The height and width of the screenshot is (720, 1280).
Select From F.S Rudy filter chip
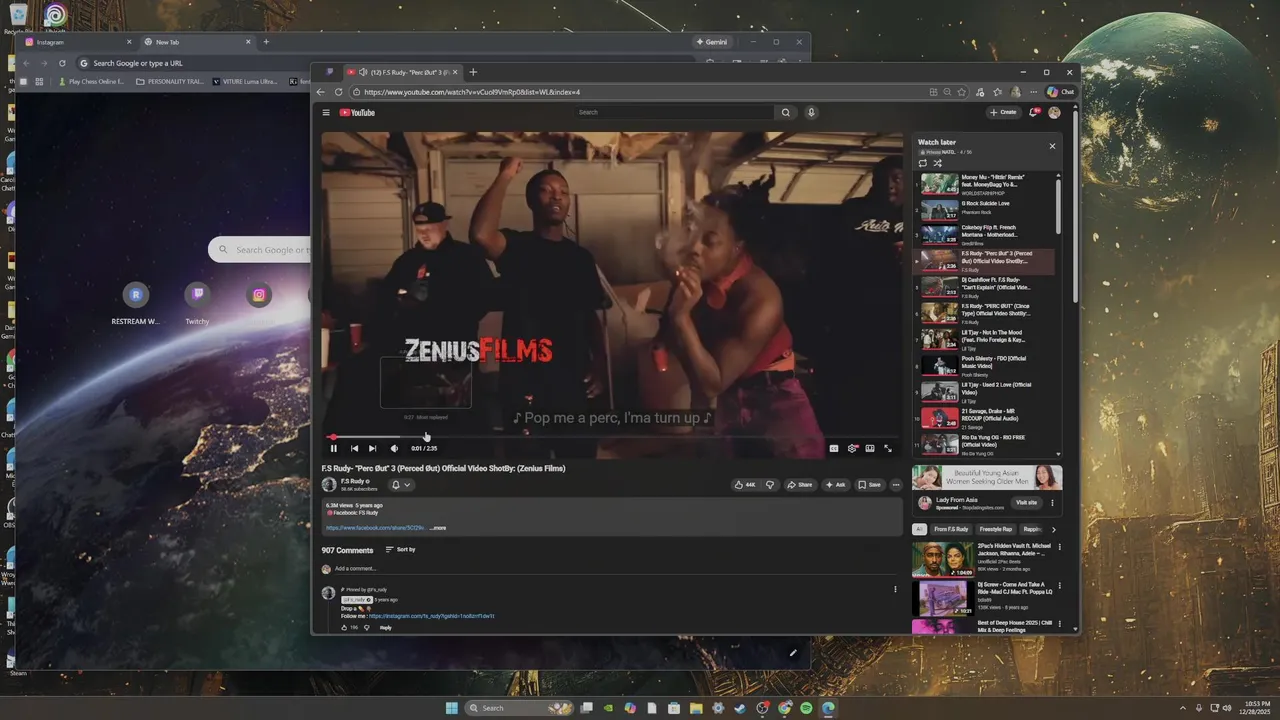click(x=951, y=529)
